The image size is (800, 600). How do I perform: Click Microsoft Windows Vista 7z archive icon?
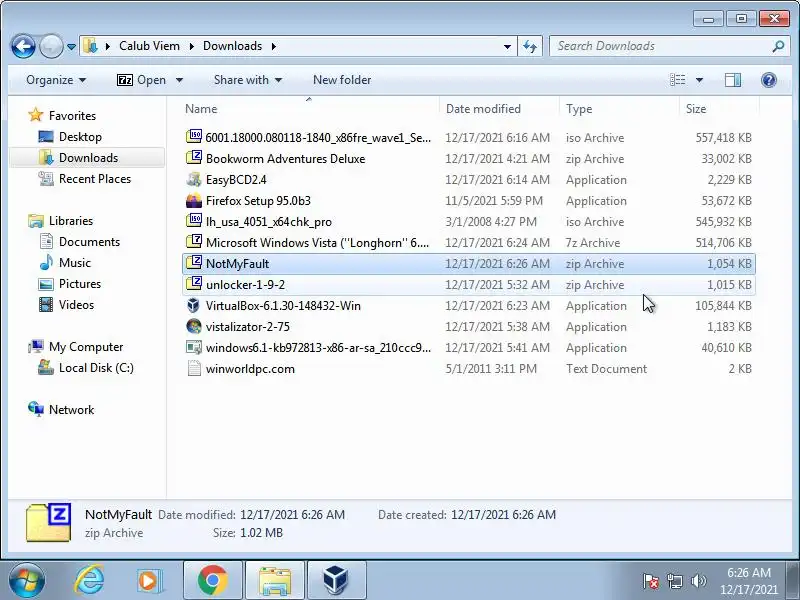[x=194, y=242]
